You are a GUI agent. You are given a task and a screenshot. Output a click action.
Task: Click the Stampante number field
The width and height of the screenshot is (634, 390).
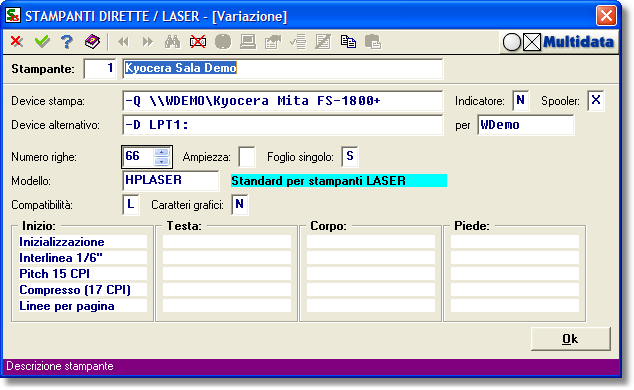[x=99, y=68]
